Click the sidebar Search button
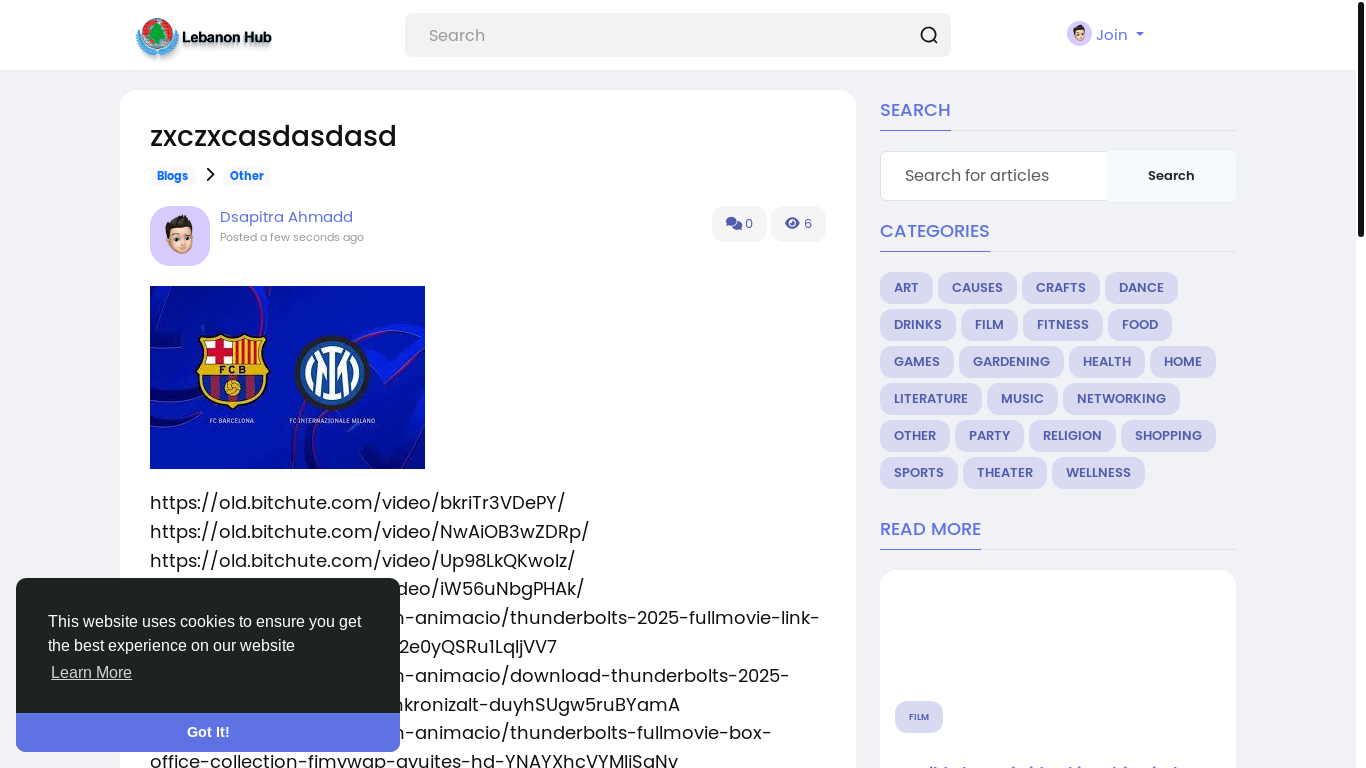 click(1171, 176)
